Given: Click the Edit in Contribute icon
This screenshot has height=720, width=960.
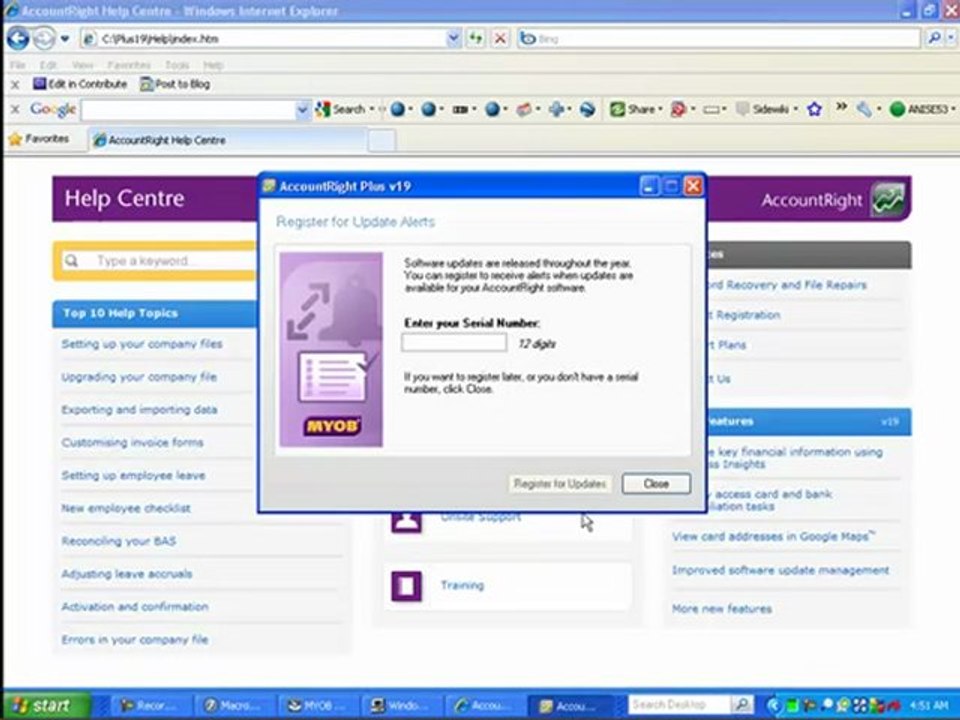Looking at the screenshot, I should pyautogui.click(x=40, y=84).
